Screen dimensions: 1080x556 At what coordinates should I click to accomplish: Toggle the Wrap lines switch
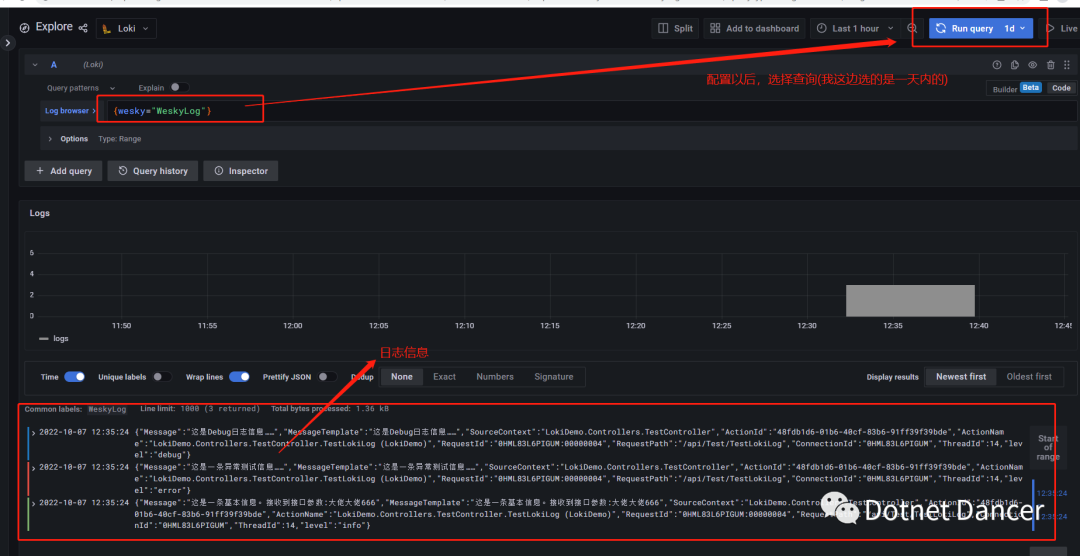(x=239, y=377)
